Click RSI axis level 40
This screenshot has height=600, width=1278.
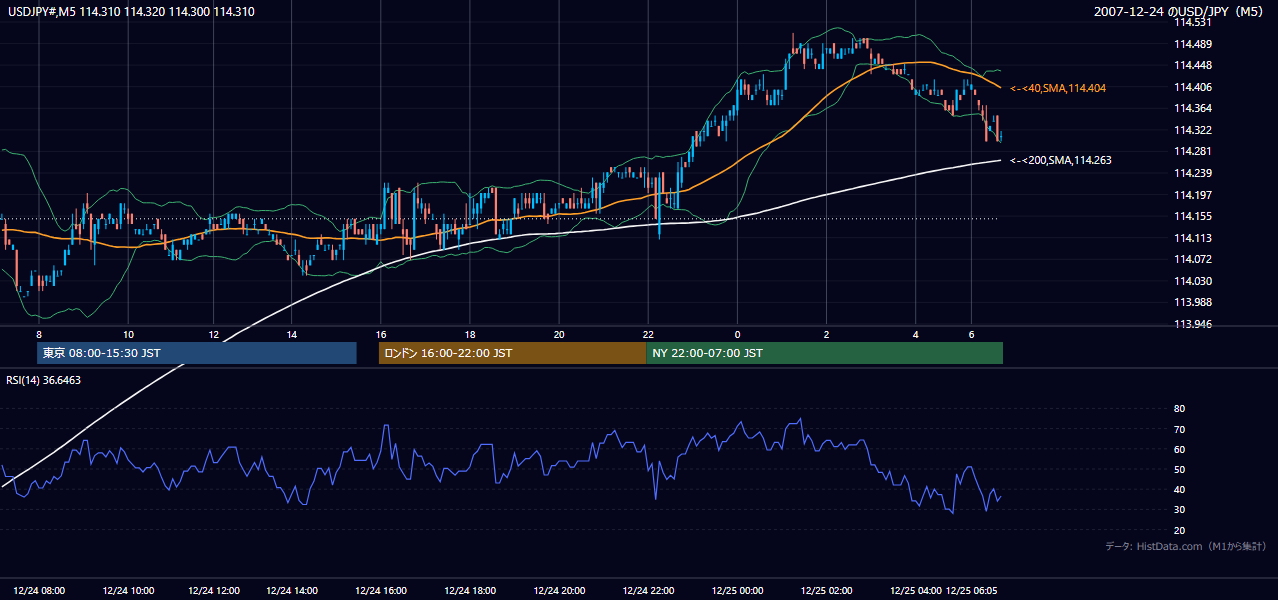point(1179,489)
